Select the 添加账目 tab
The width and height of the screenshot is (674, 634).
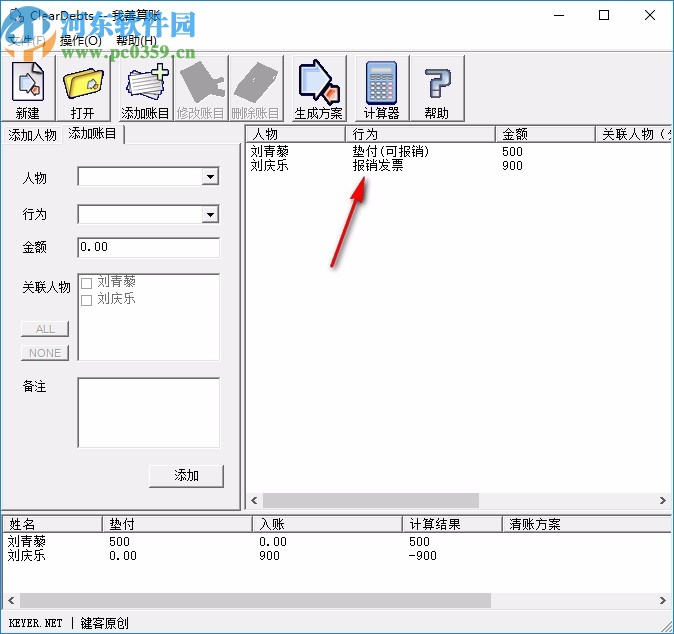[x=93, y=134]
